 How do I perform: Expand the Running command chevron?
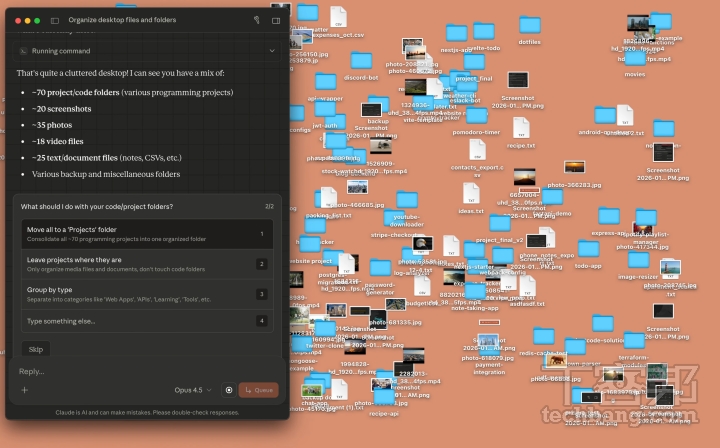272,51
